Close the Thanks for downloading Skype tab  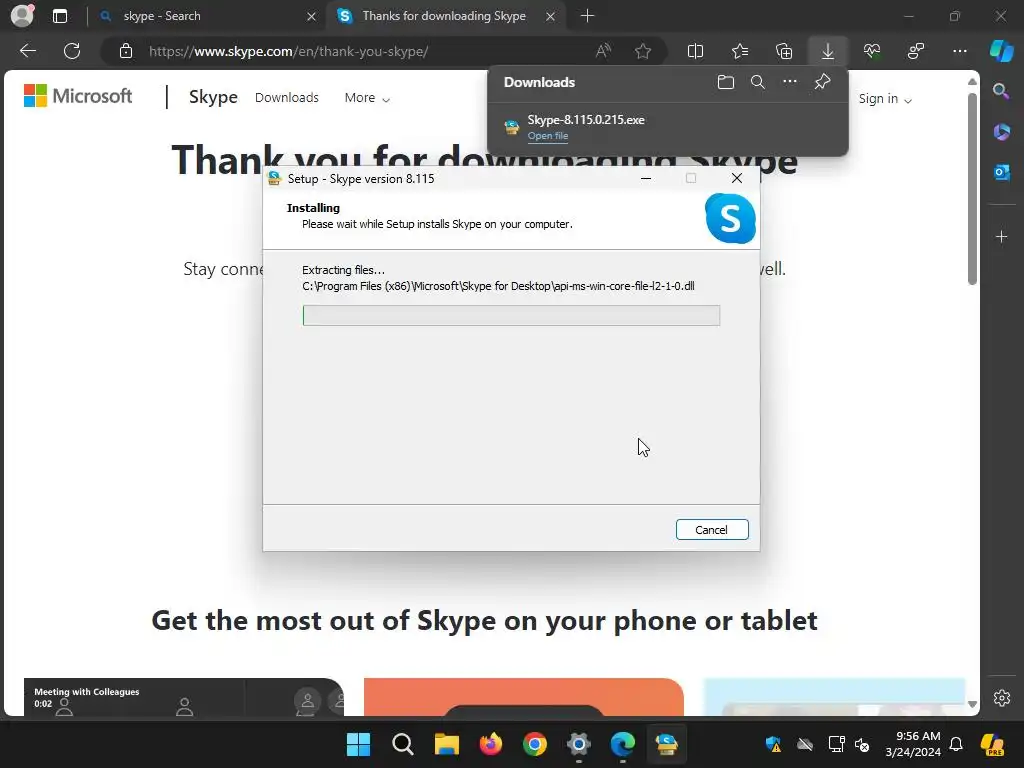[551, 16]
